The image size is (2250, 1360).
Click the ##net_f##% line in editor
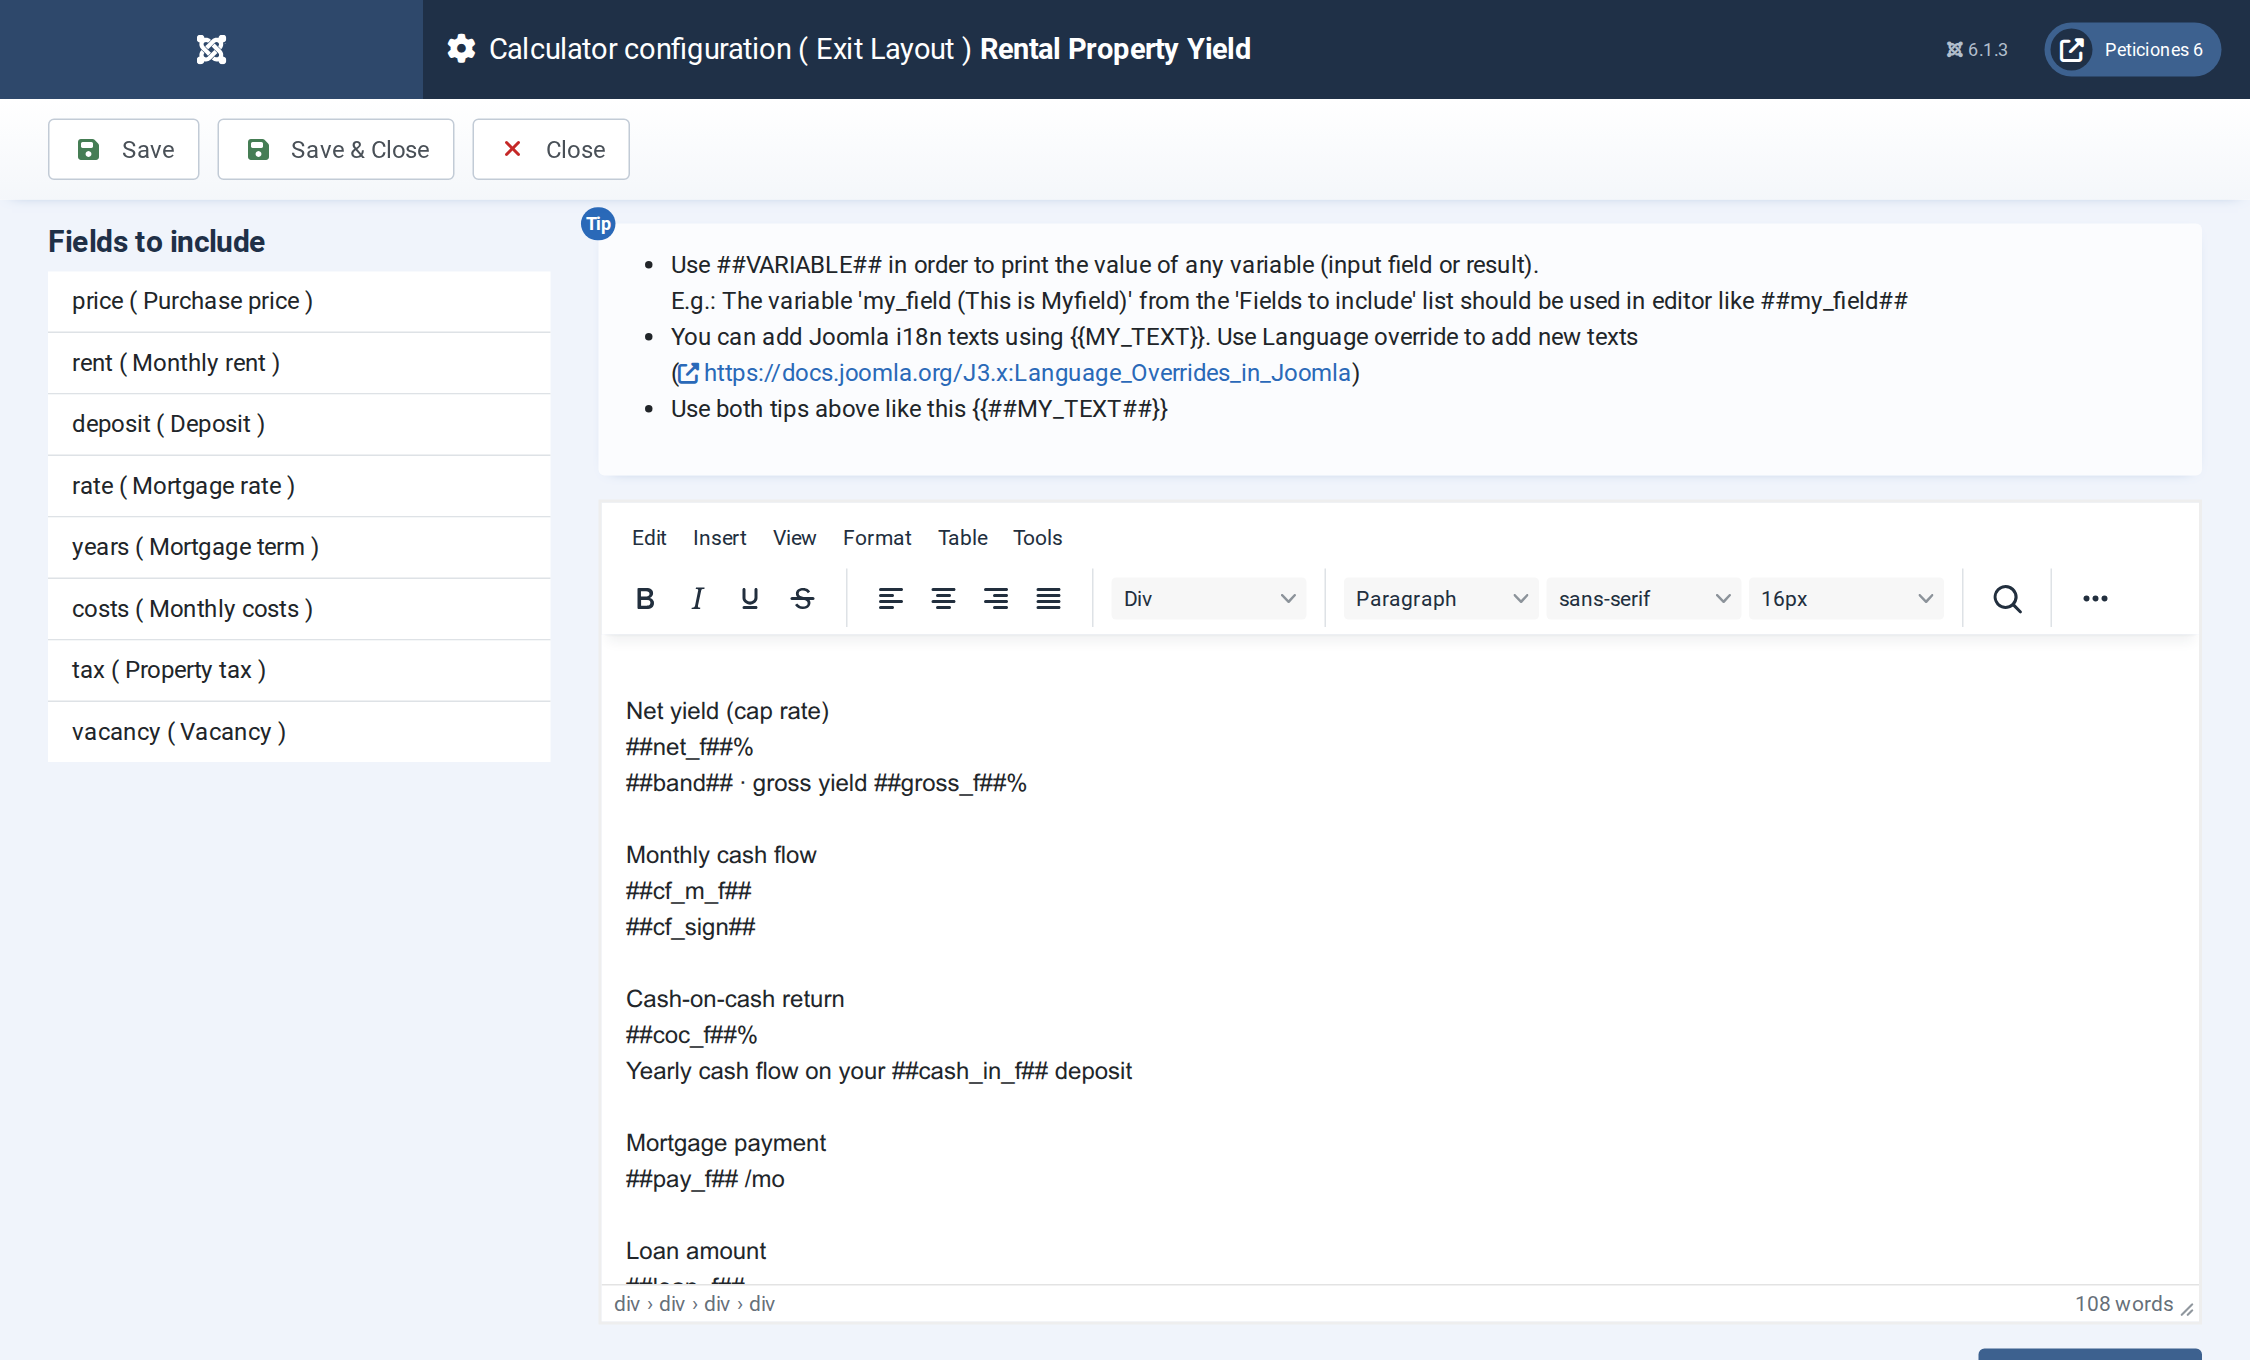pos(689,747)
